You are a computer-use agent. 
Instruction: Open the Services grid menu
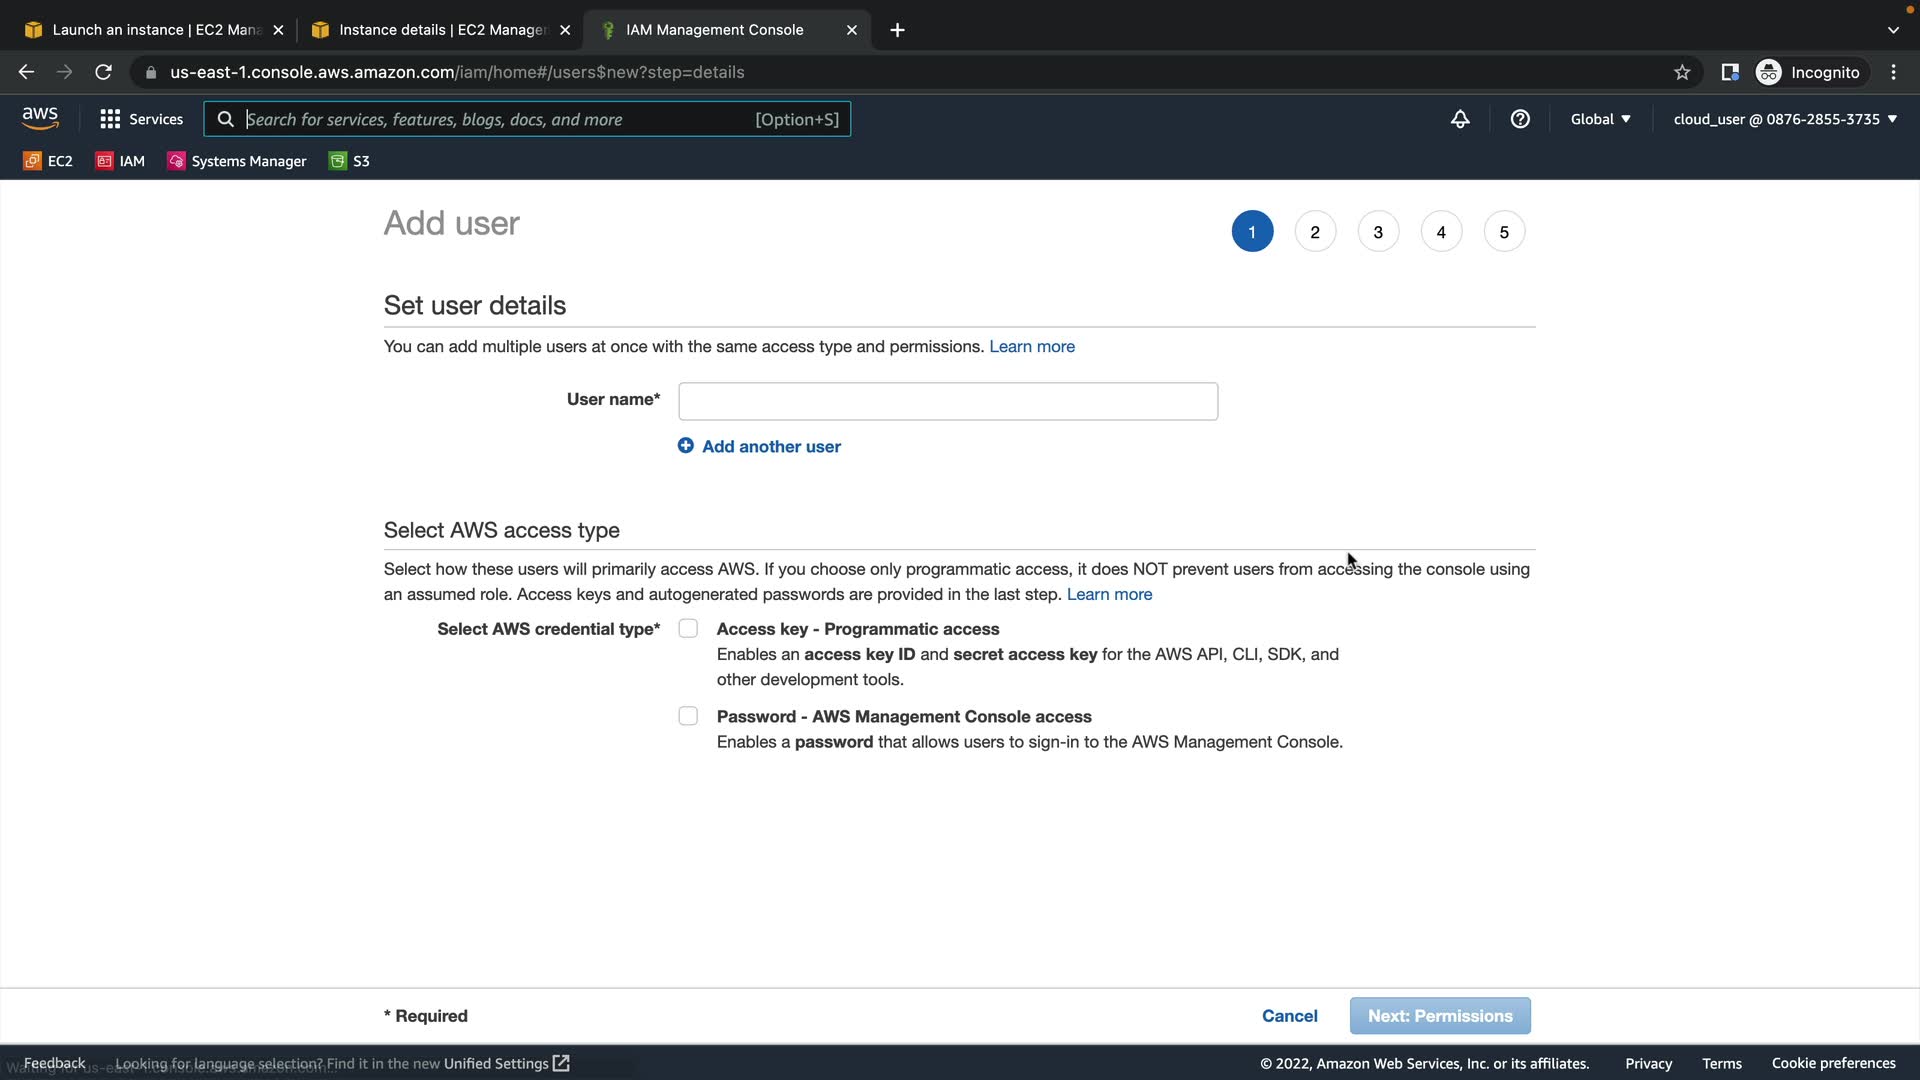(x=141, y=119)
